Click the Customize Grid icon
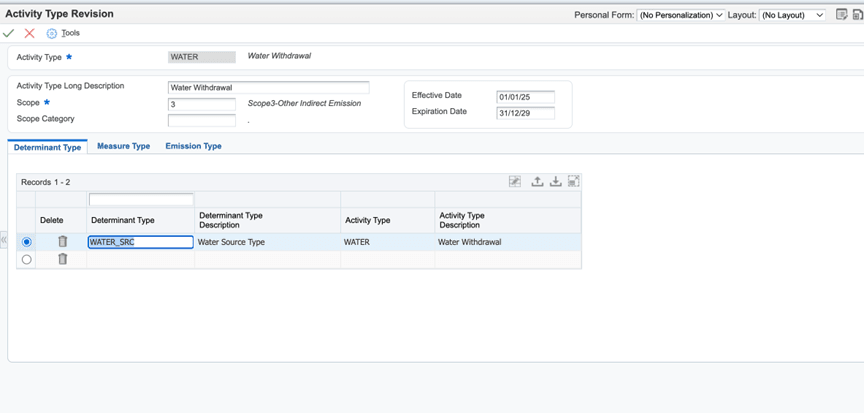864x413 pixels. [x=515, y=181]
